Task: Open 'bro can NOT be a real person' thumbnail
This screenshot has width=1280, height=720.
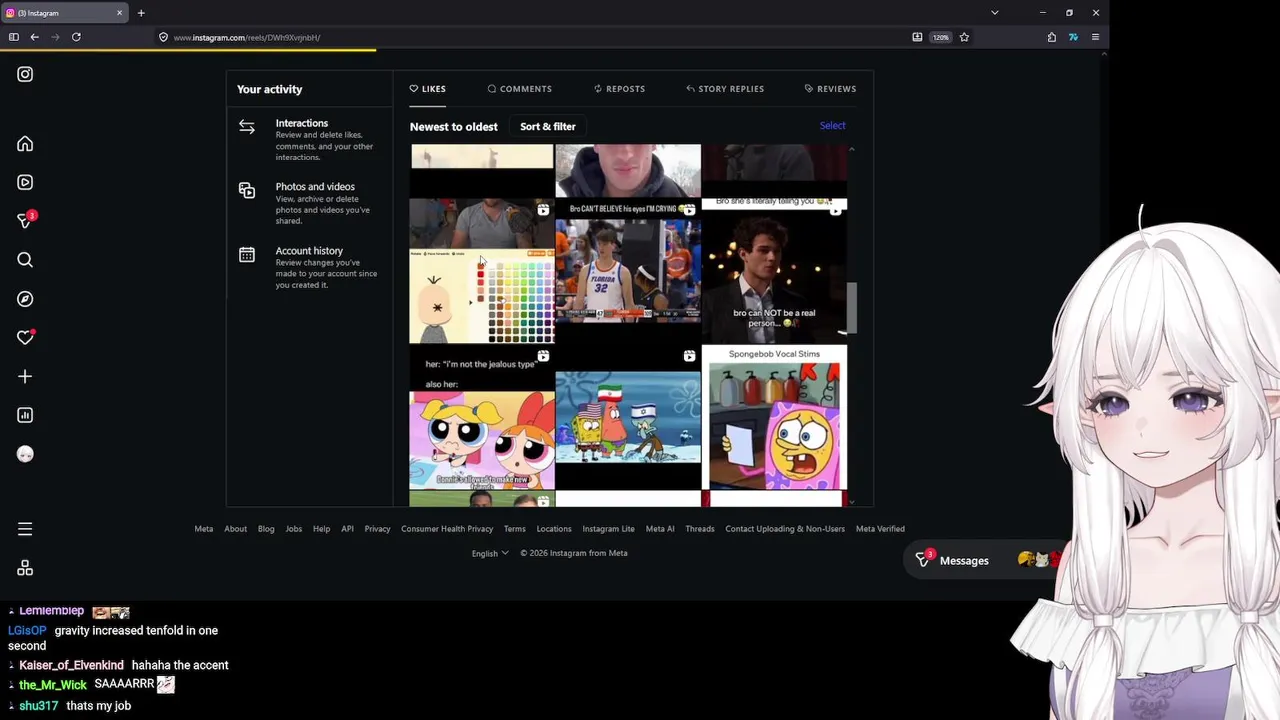Action: click(774, 271)
